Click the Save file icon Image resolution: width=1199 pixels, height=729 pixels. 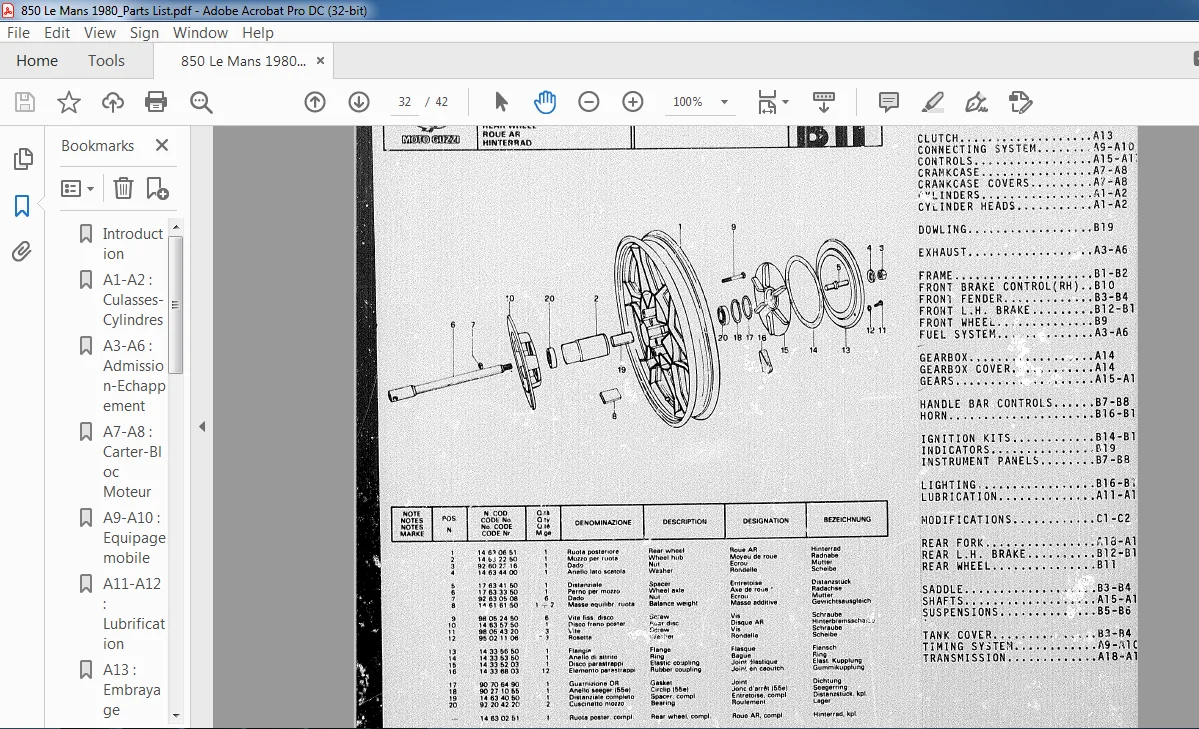click(x=25, y=102)
